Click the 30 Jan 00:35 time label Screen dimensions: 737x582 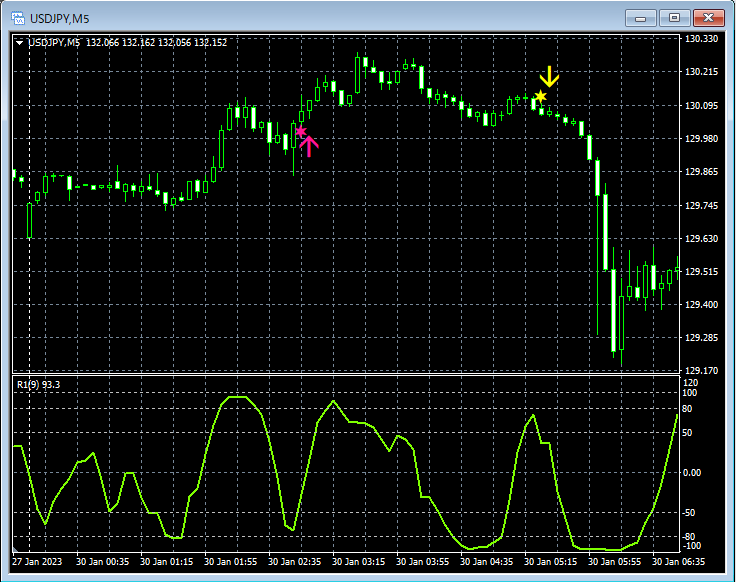(x=102, y=561)
